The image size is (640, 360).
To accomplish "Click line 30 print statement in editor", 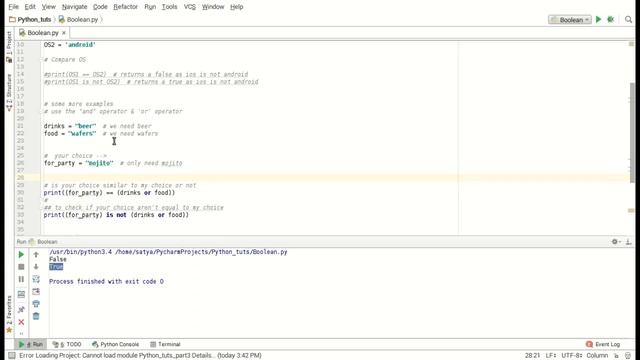I will click(109, 193).
